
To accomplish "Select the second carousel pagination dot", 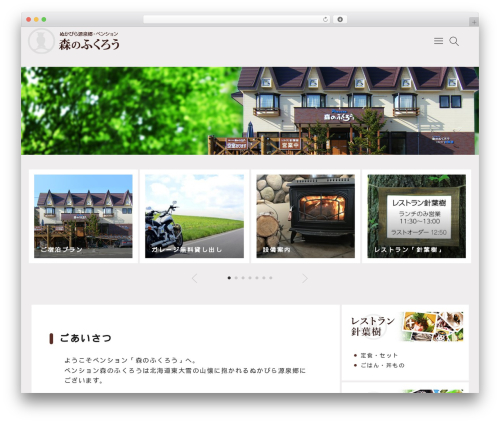I will click(236, 278).
